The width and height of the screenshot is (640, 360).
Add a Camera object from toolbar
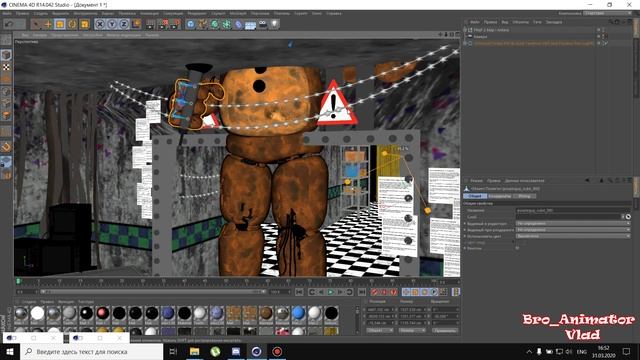point(263,24)
